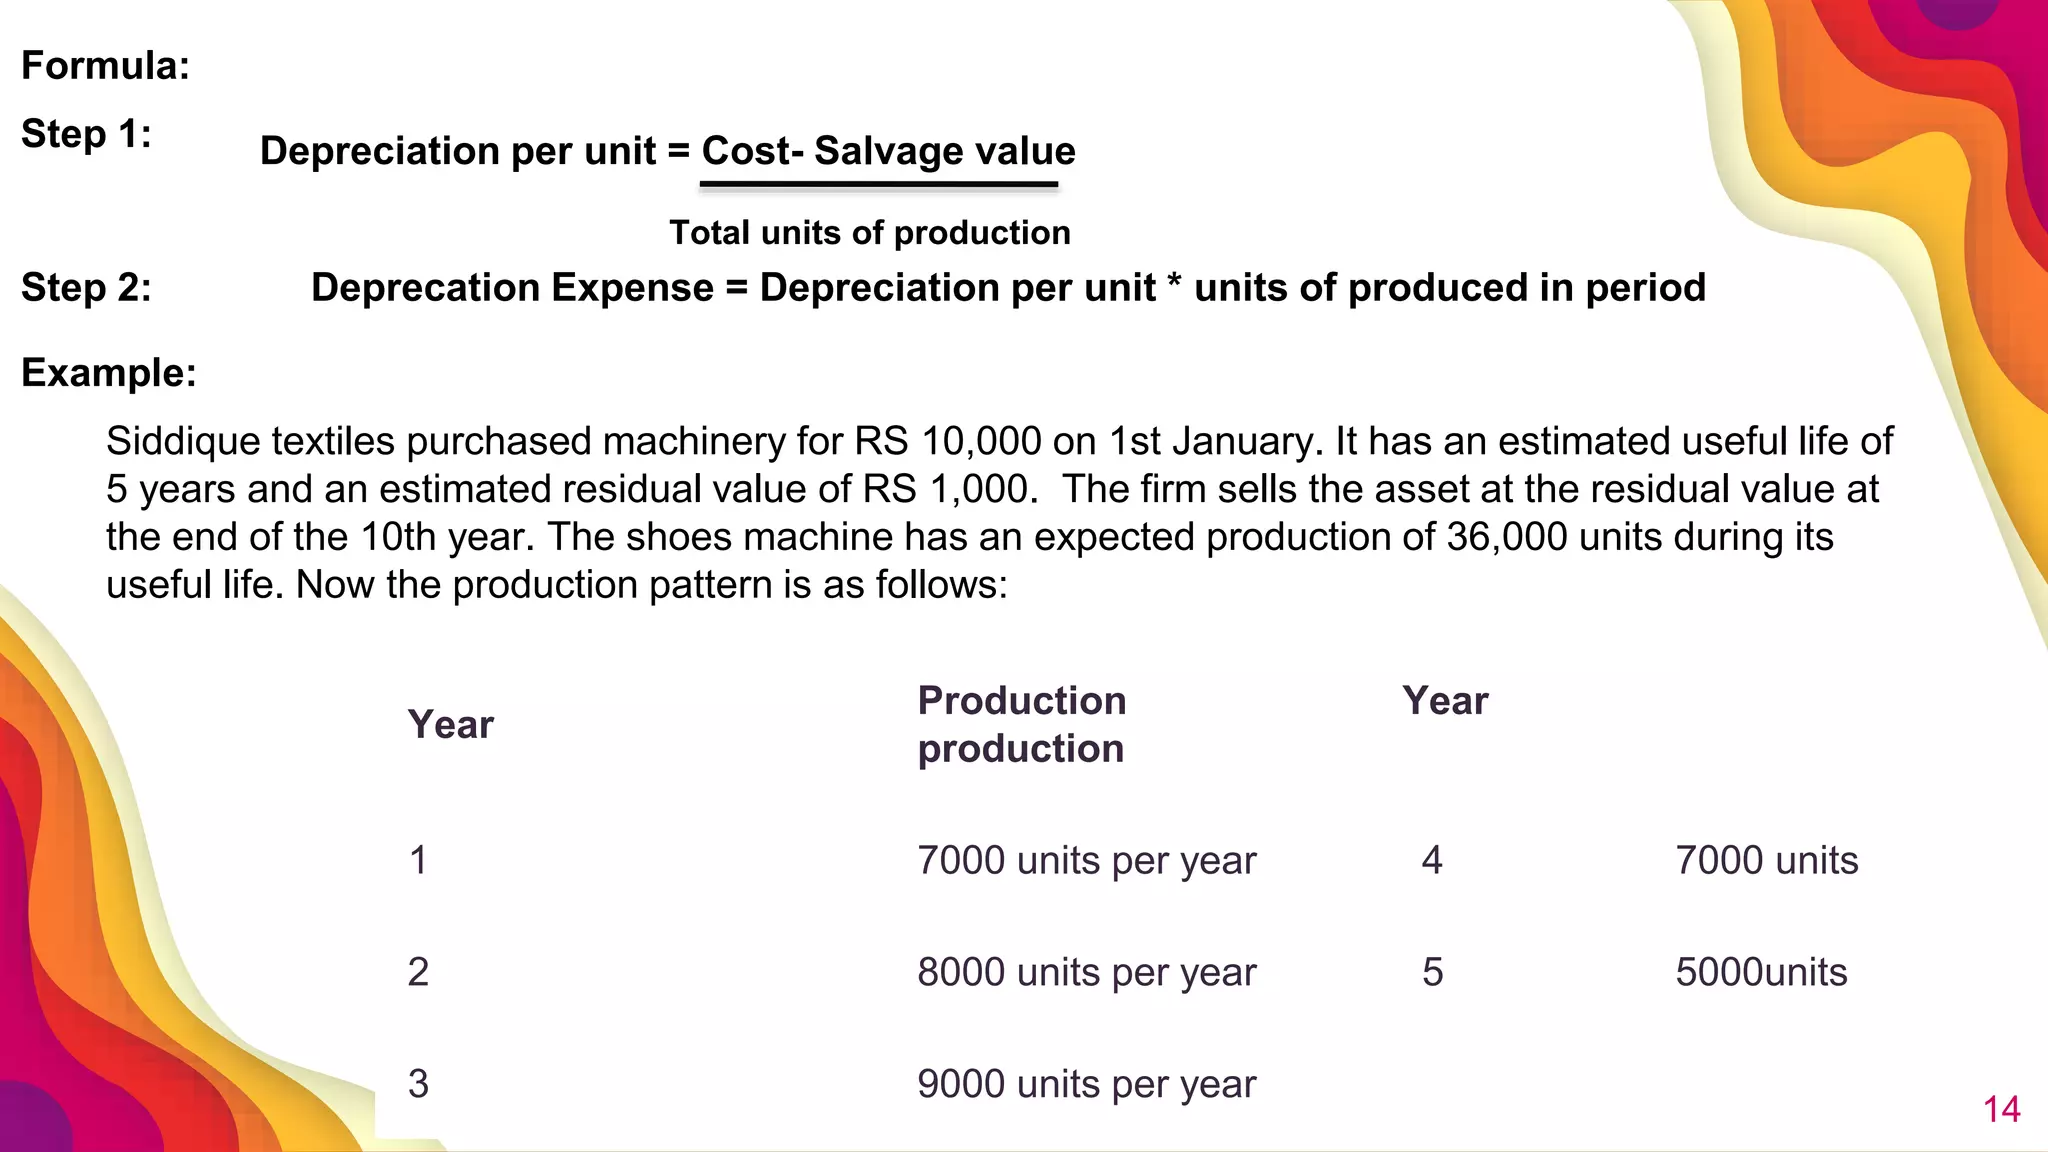Image resolution: width=2048 pixels, height=1152 pixels.
Task: Click 'Depreciation per unit' formula text
Action: coord(458,151)
